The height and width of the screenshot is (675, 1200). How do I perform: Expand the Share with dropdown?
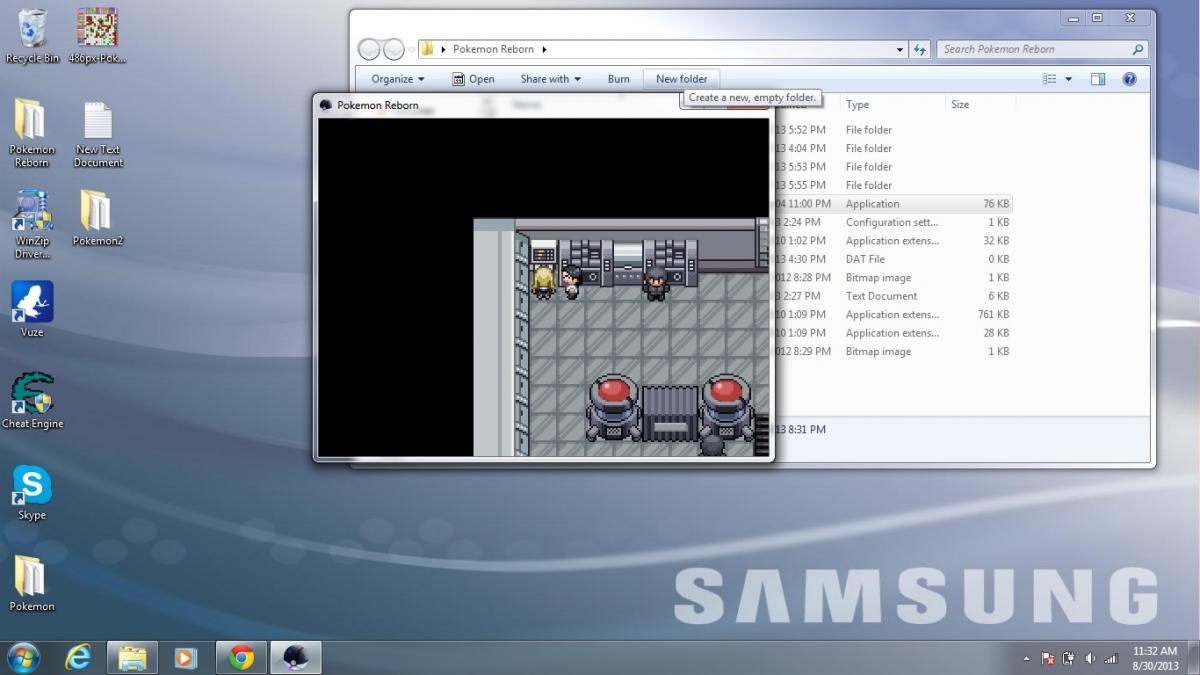coord(550,79)
